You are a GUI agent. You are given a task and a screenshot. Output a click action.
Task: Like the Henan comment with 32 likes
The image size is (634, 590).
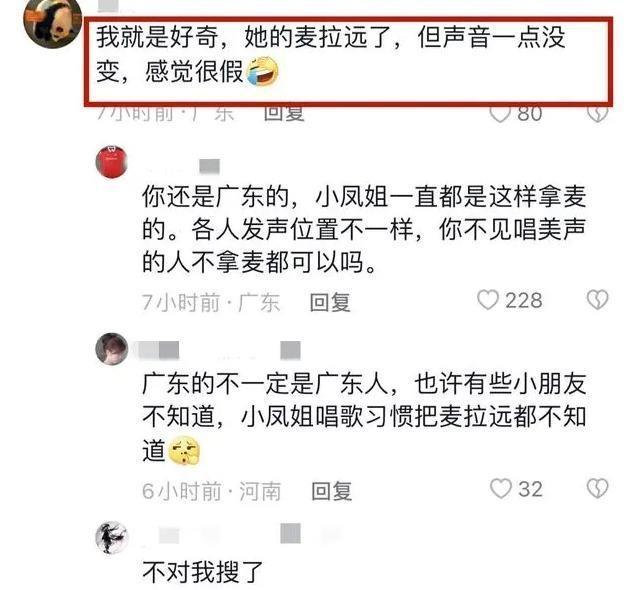tap(501, 488)
